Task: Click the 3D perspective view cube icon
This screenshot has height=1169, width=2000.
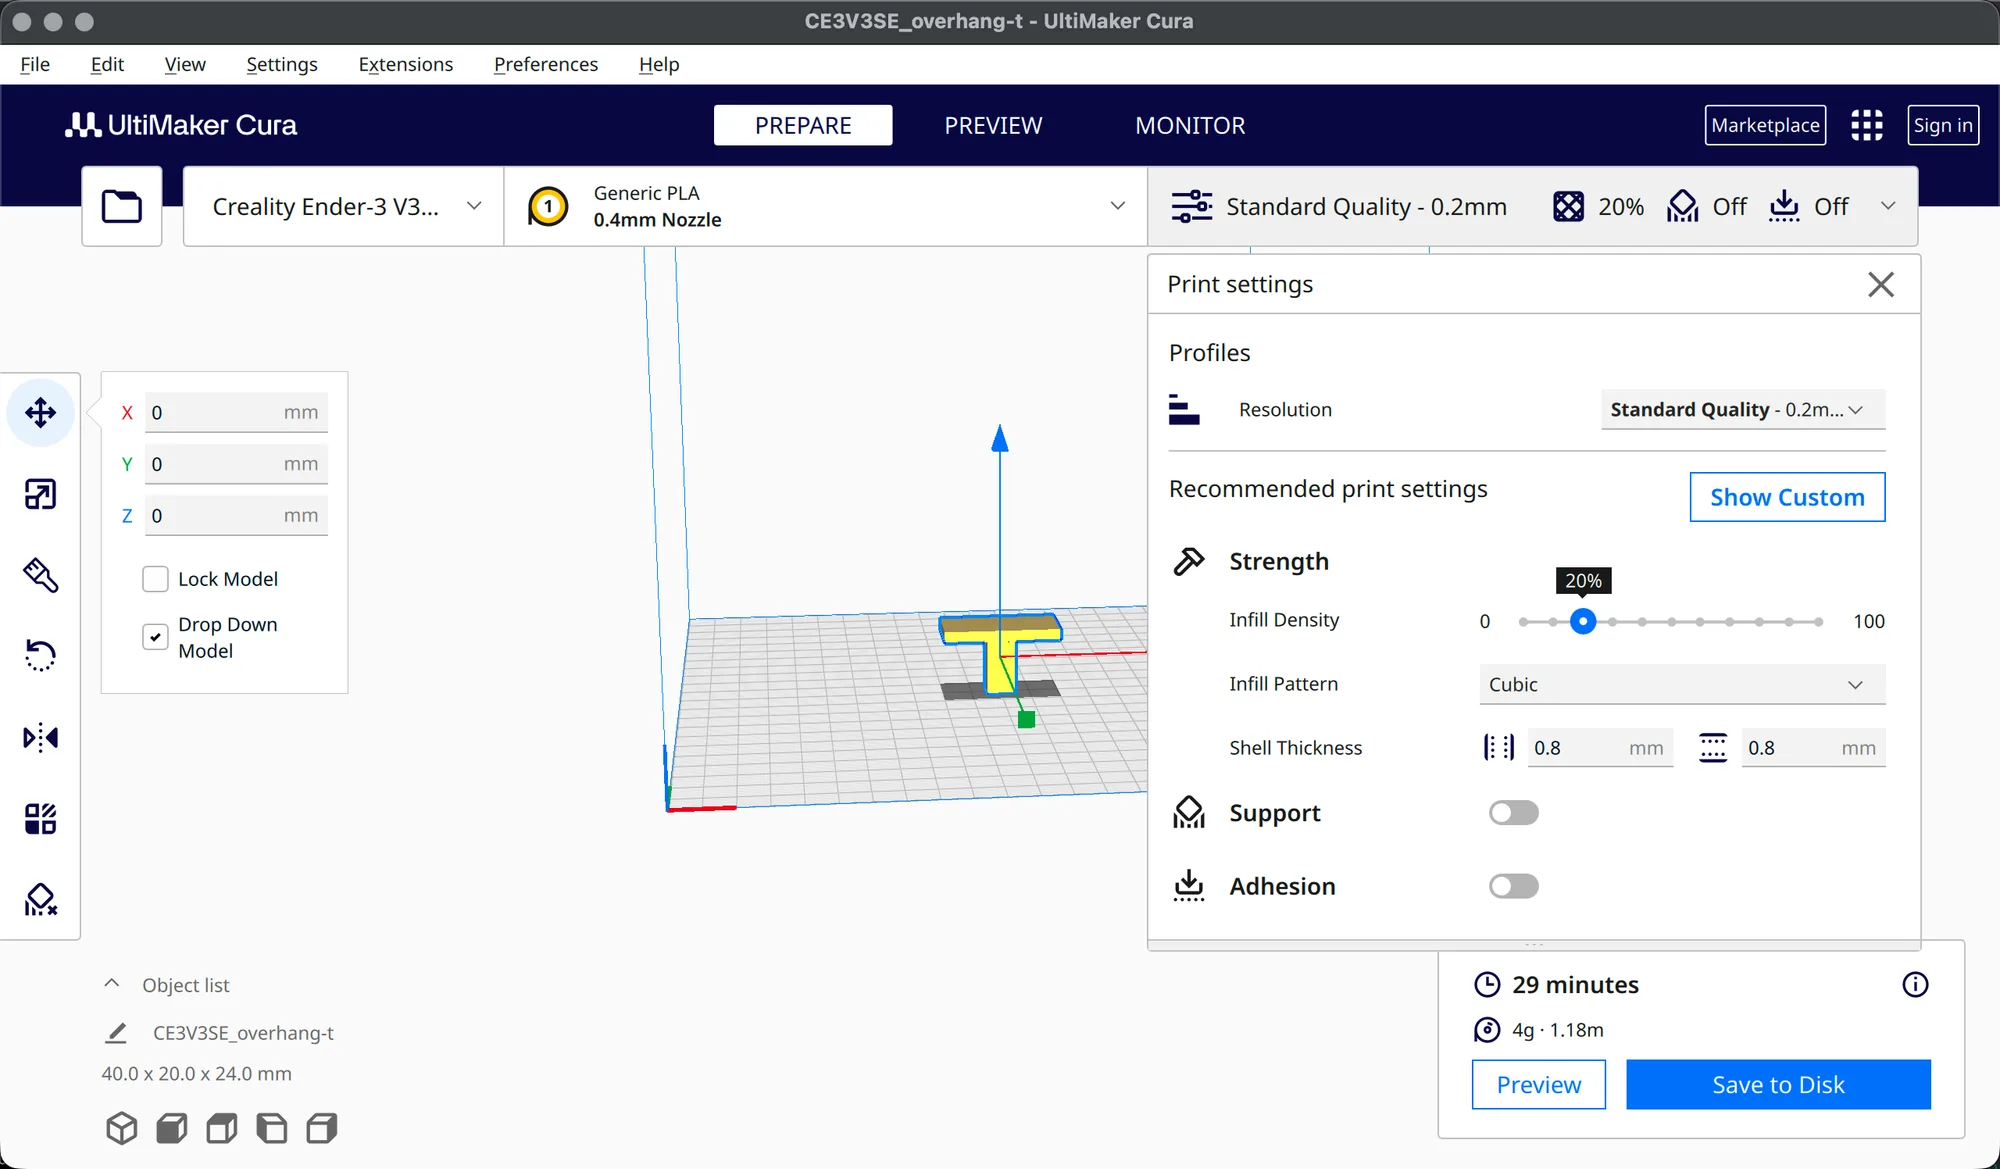Action: [122, 1128]
